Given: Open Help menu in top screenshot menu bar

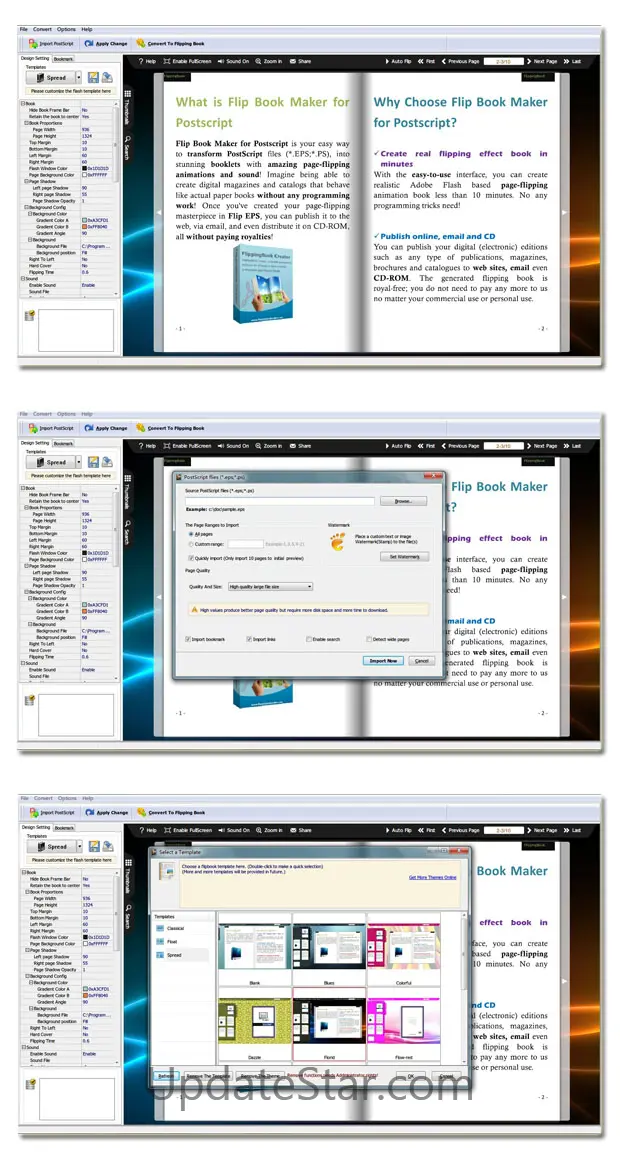Looking at the screenshot, I should [87, 29].
